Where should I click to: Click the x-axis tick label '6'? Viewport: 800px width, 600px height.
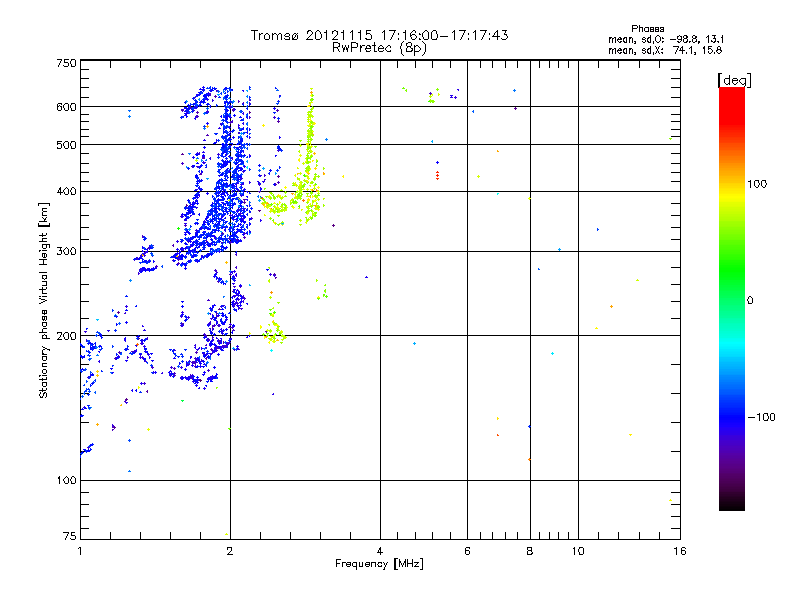(x=467, y=551)
